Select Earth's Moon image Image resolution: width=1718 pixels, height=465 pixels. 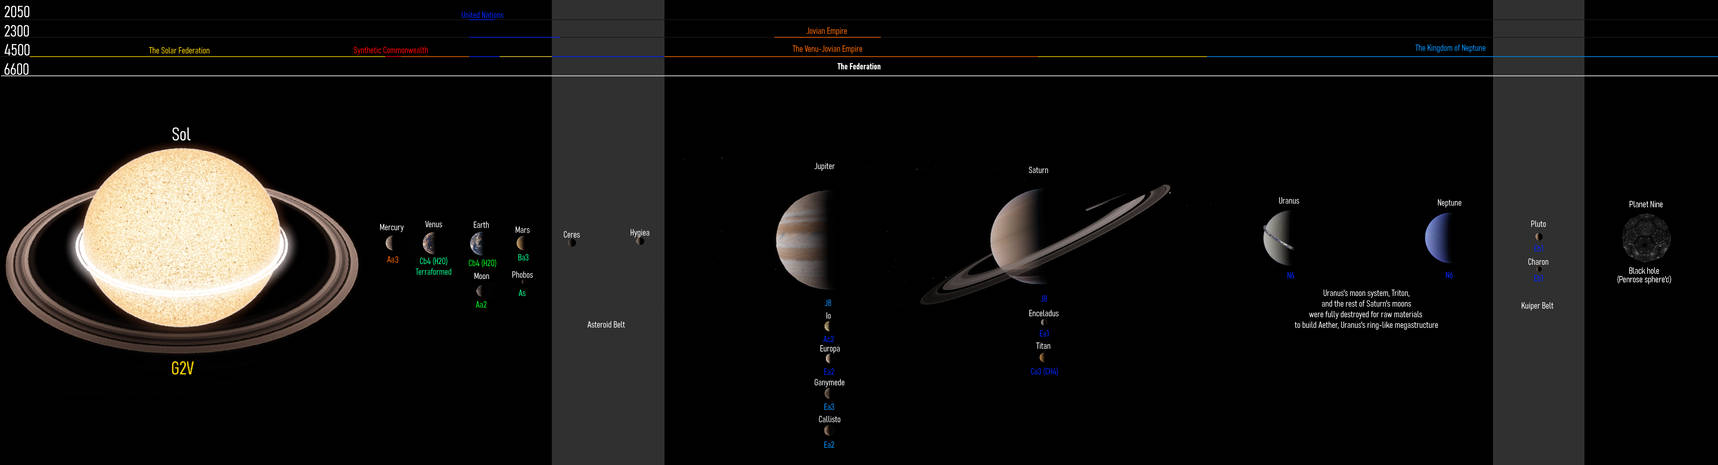(x=479, y=291)
